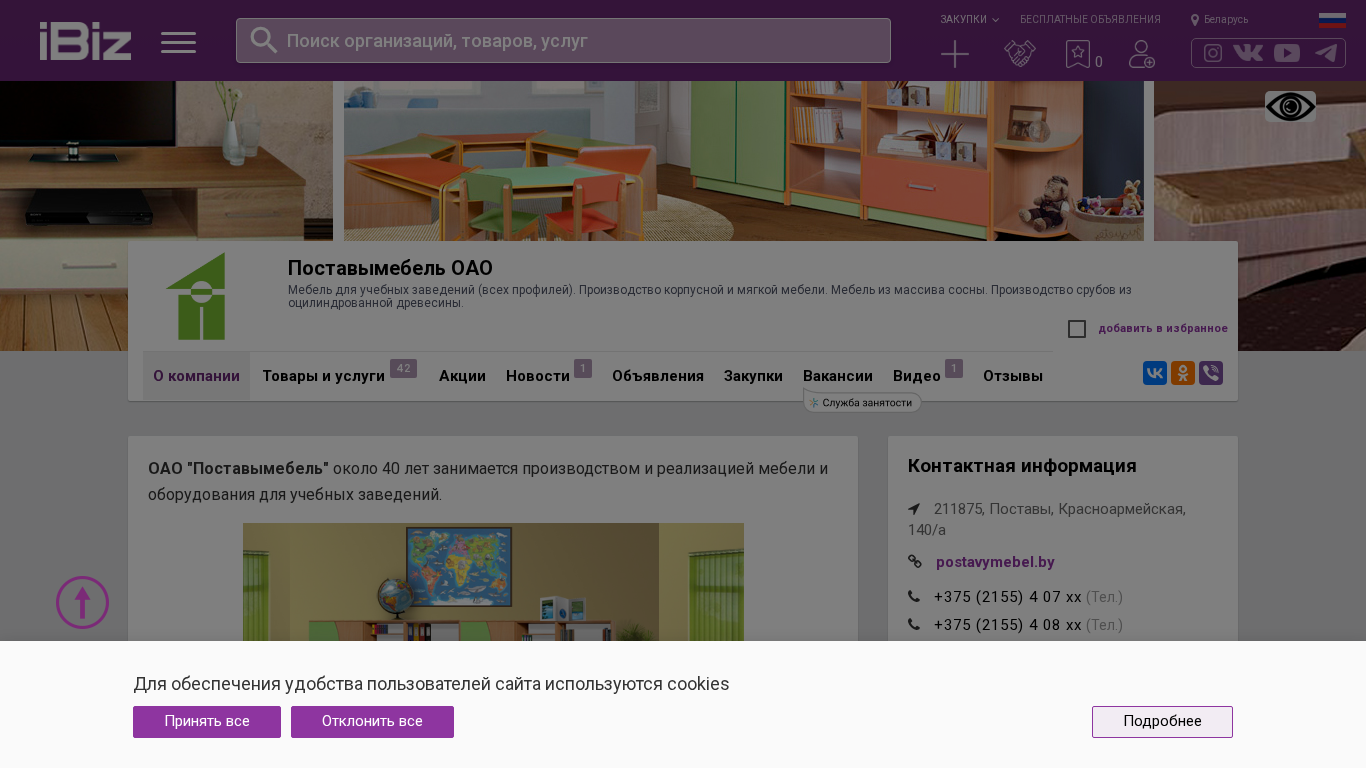Open the favorites bookmark star icon
Viewport: 1366px width, 768px height.
tap(1077, 54)
